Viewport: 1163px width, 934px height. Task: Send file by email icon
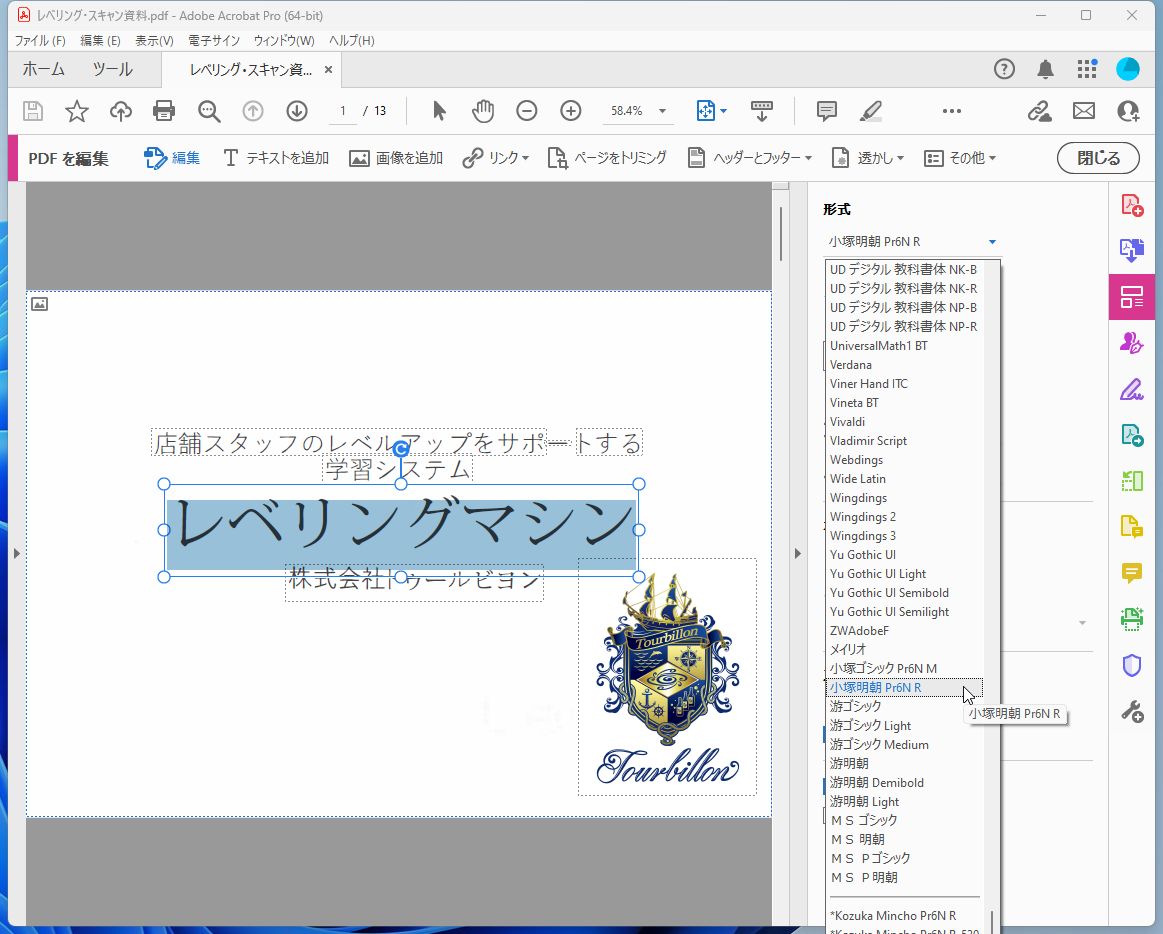(1084, 111)
